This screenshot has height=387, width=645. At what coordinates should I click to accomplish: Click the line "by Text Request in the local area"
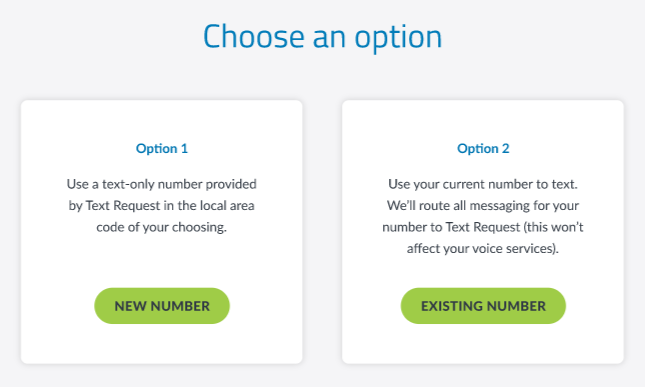point(162,206)
